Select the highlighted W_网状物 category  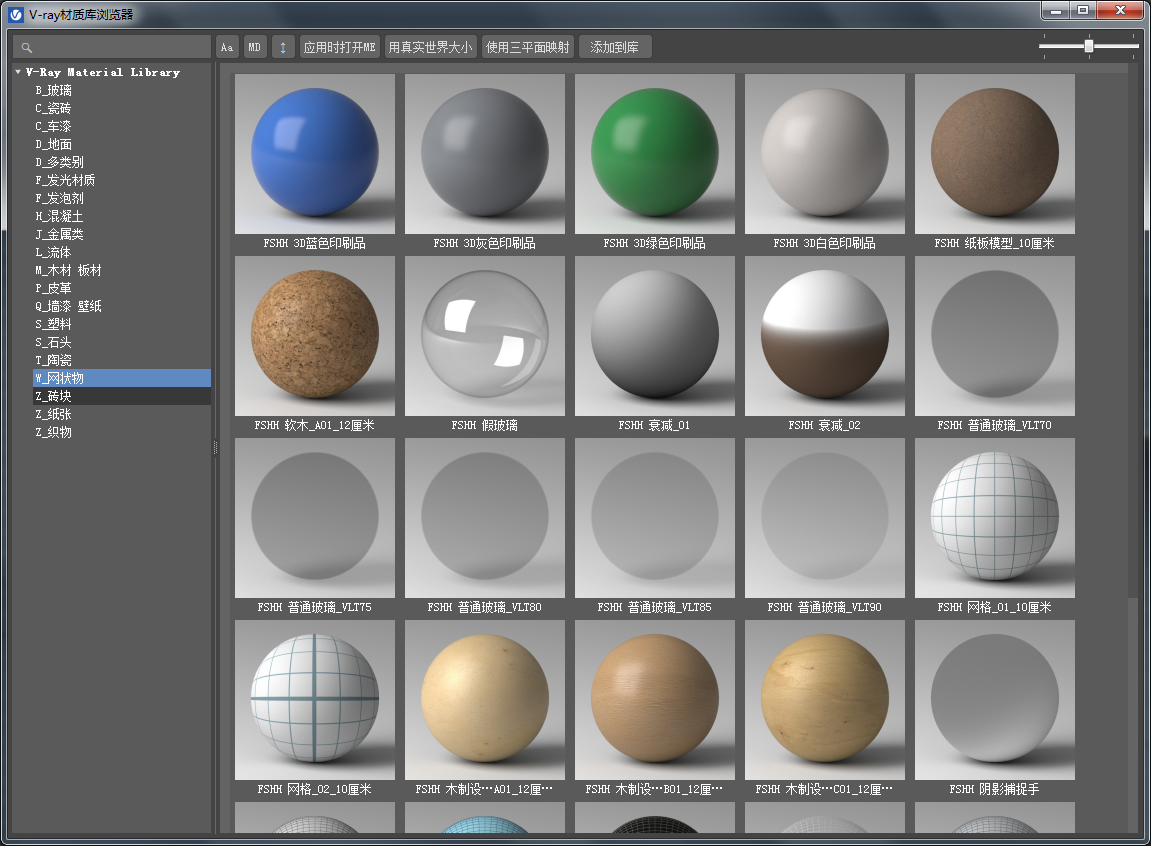pos(122,378)
